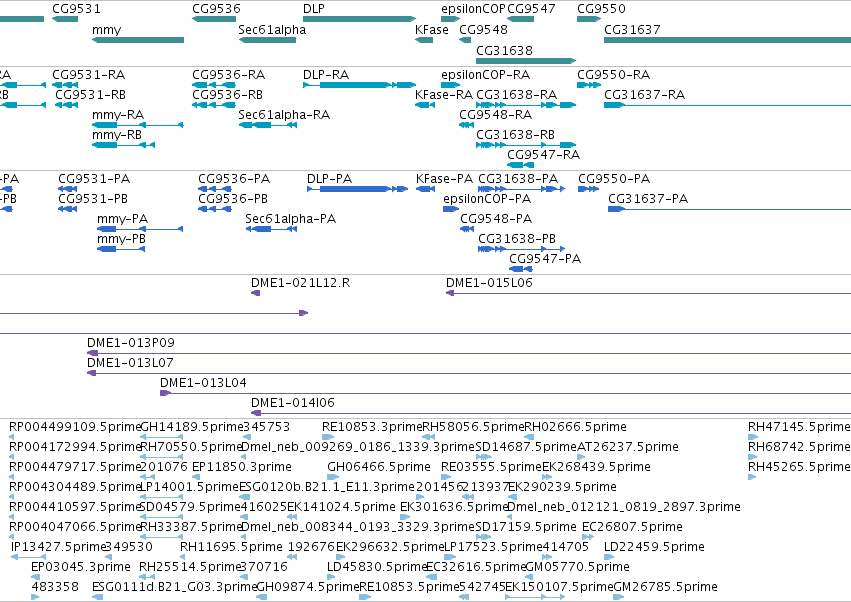
Task: Open the epsilonCOP gene label
Action: 473,9
